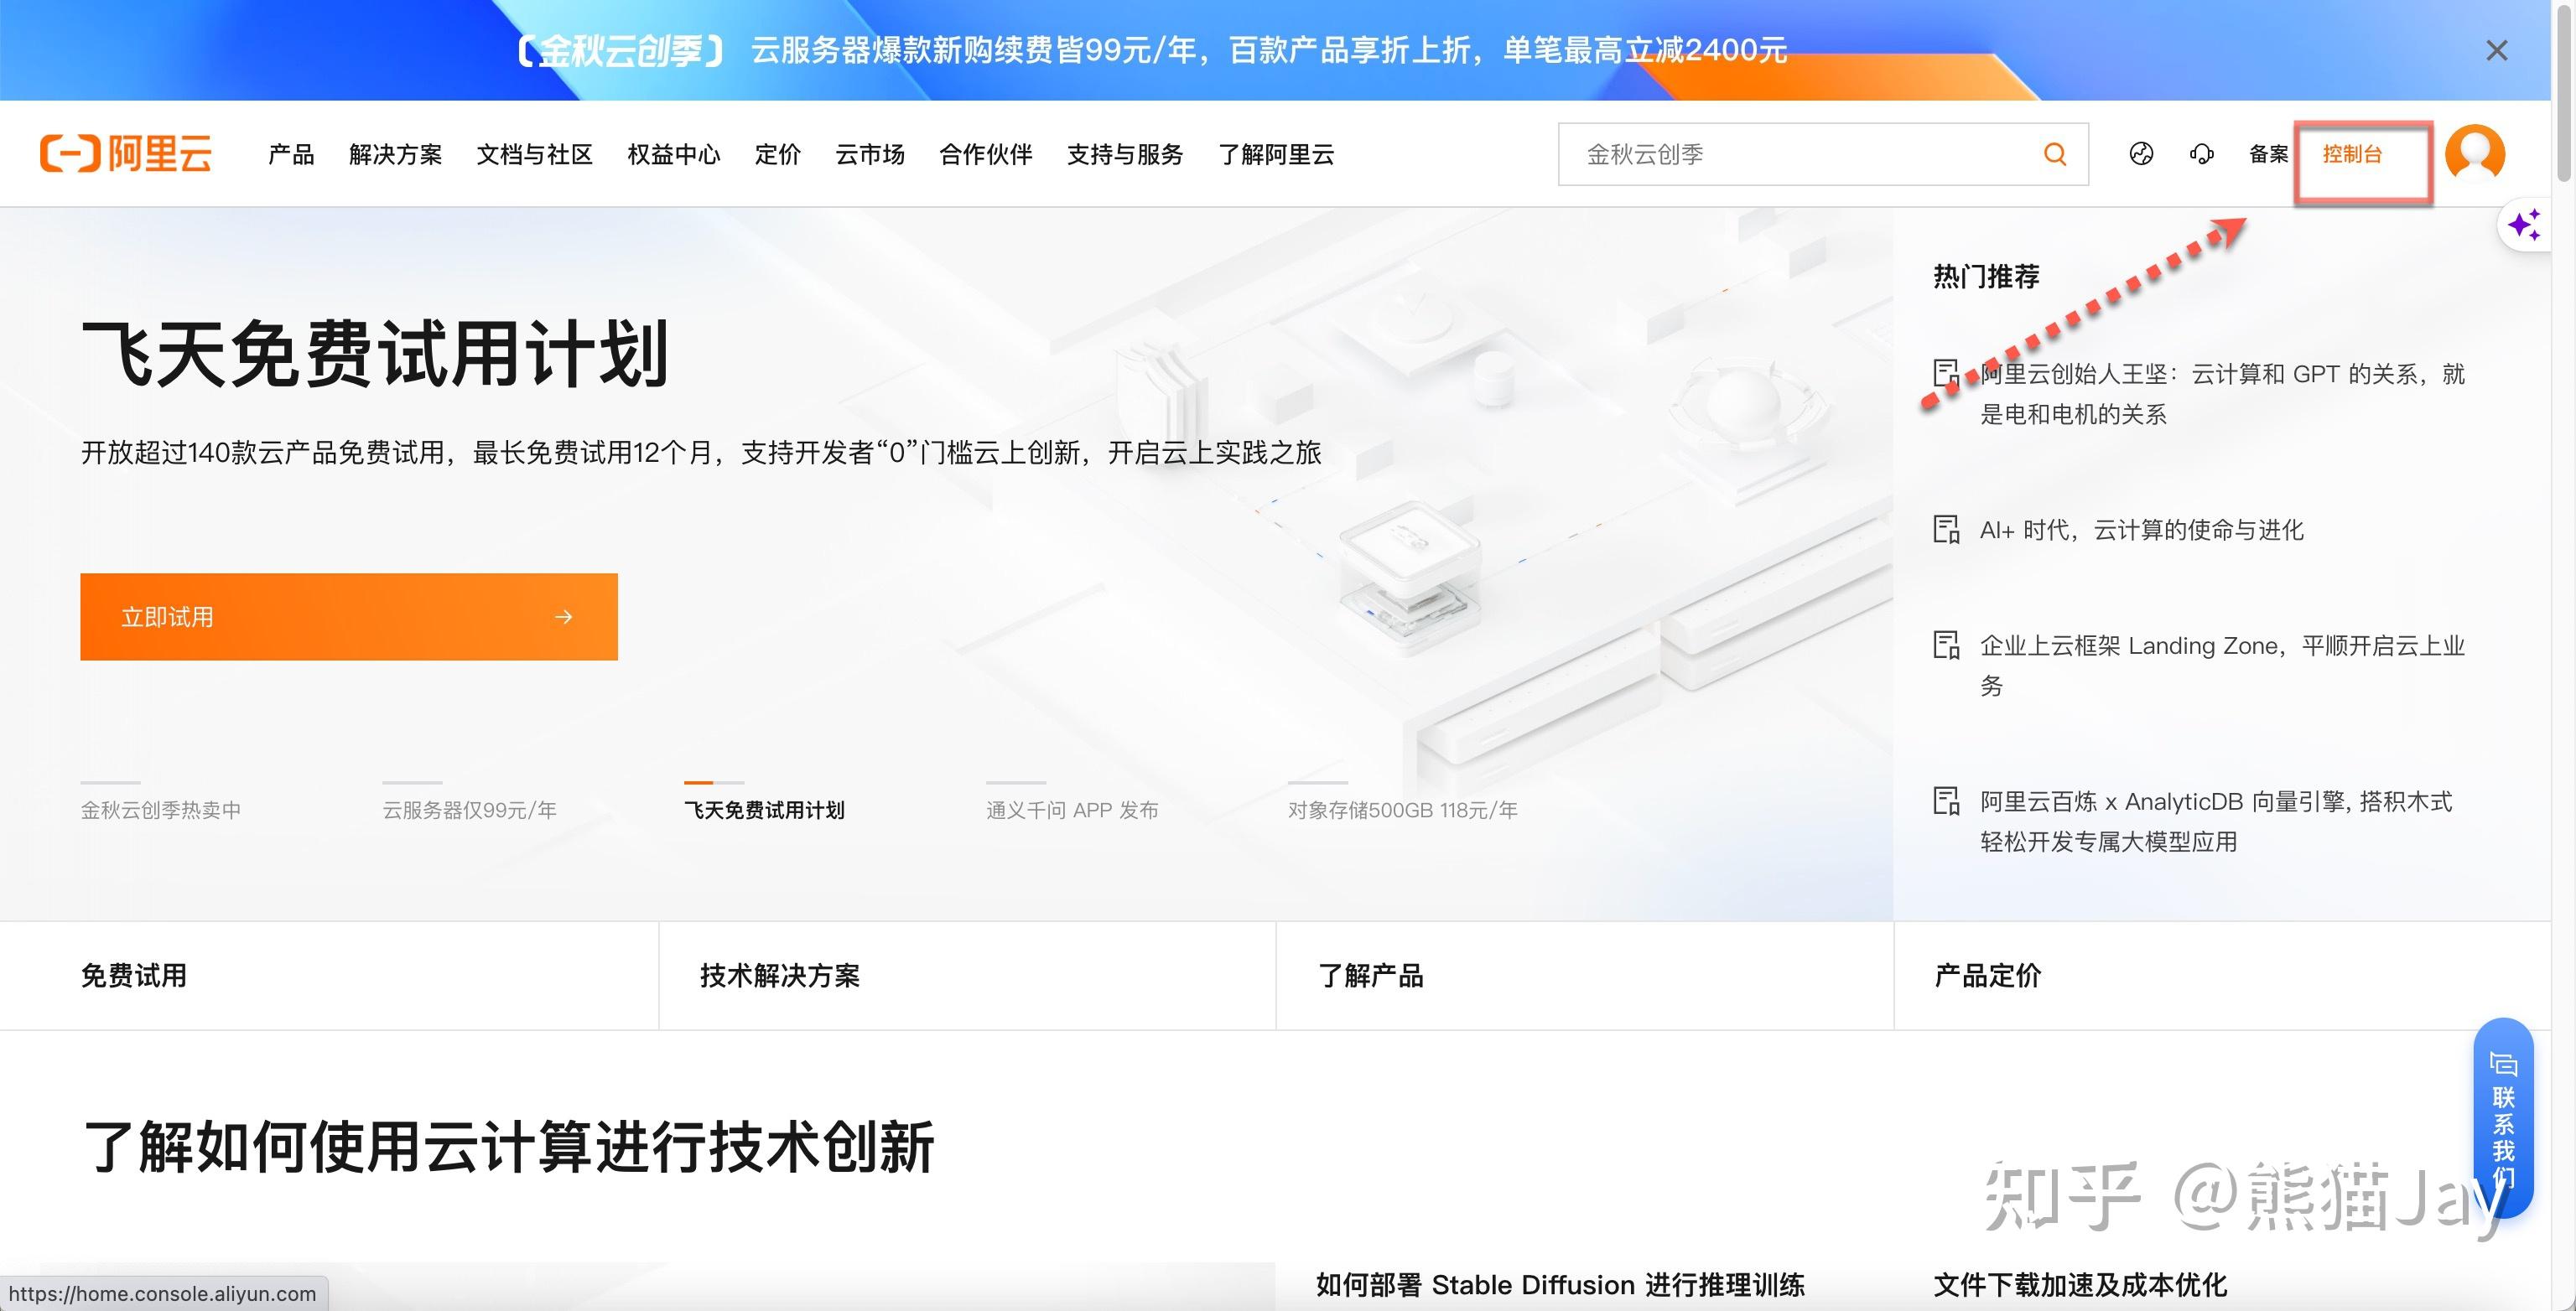Open the 解决方案 menu
2576x1311 pixels.
(396, 154)
